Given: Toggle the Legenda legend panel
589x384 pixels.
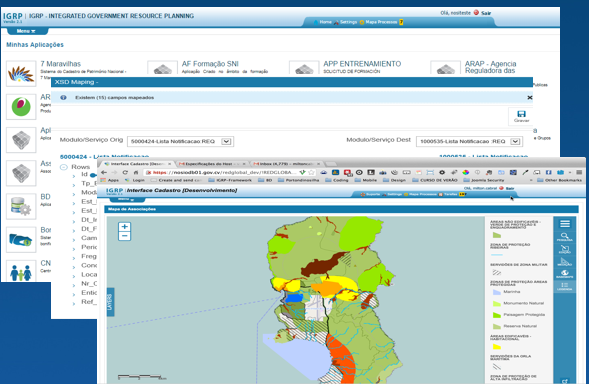Looking at the screenshot, I should click(565, 286).
